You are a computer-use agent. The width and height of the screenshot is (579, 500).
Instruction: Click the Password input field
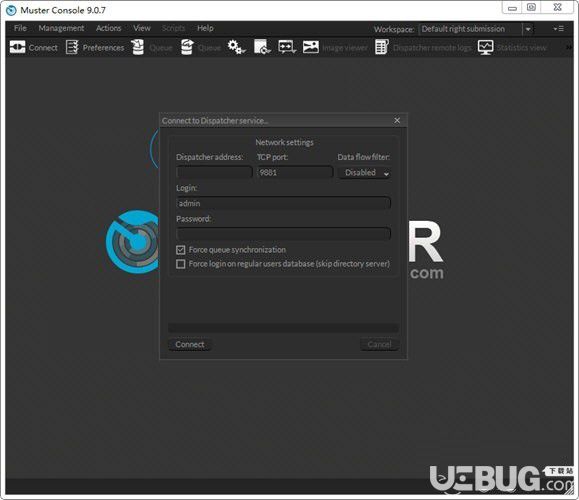(284, 234)
